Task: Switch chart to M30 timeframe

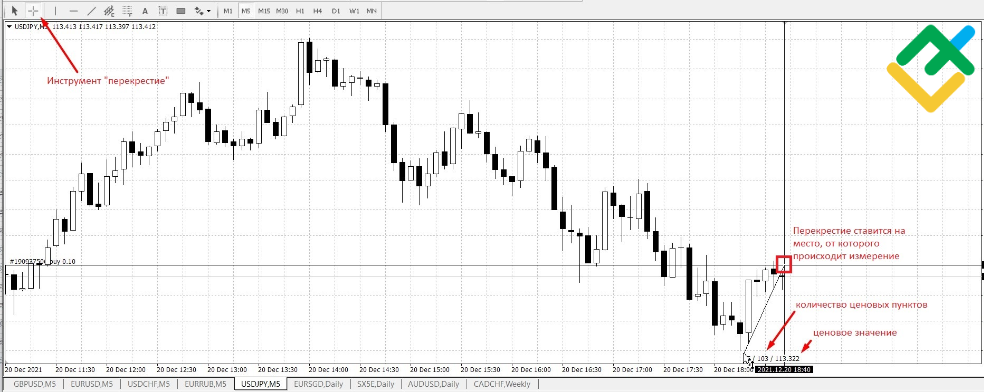Action: click(282, 11)
